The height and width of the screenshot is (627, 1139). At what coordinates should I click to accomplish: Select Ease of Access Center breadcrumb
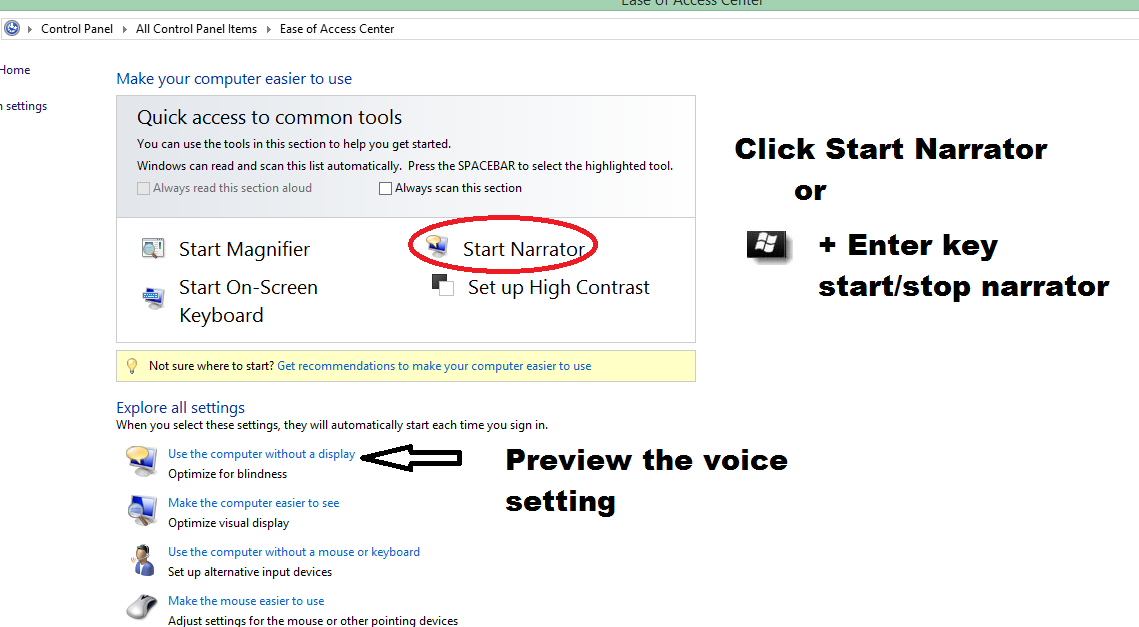click(x=337, y=29)
